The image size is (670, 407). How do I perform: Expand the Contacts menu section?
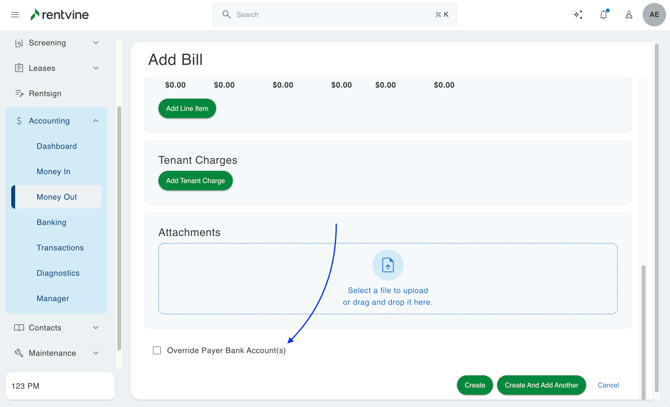coord(96,328)
